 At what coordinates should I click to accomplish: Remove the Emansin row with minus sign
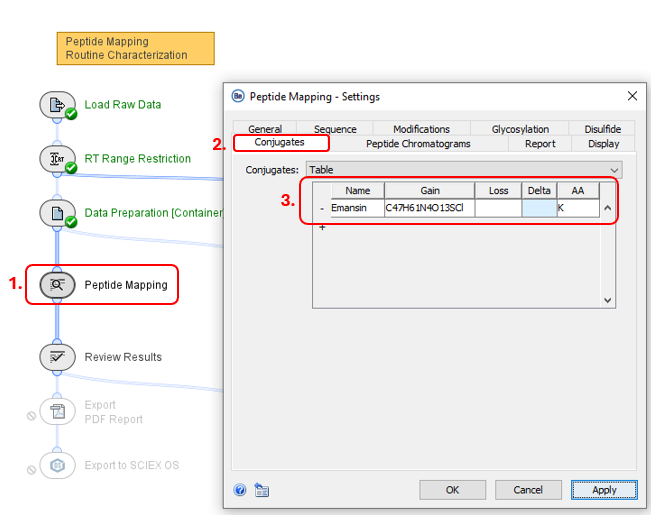[321, 209]
